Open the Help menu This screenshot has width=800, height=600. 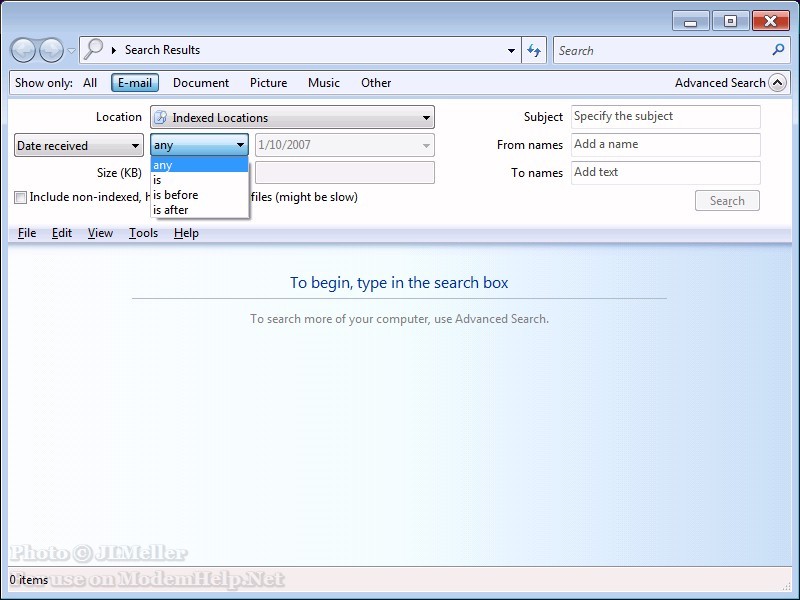186,233
